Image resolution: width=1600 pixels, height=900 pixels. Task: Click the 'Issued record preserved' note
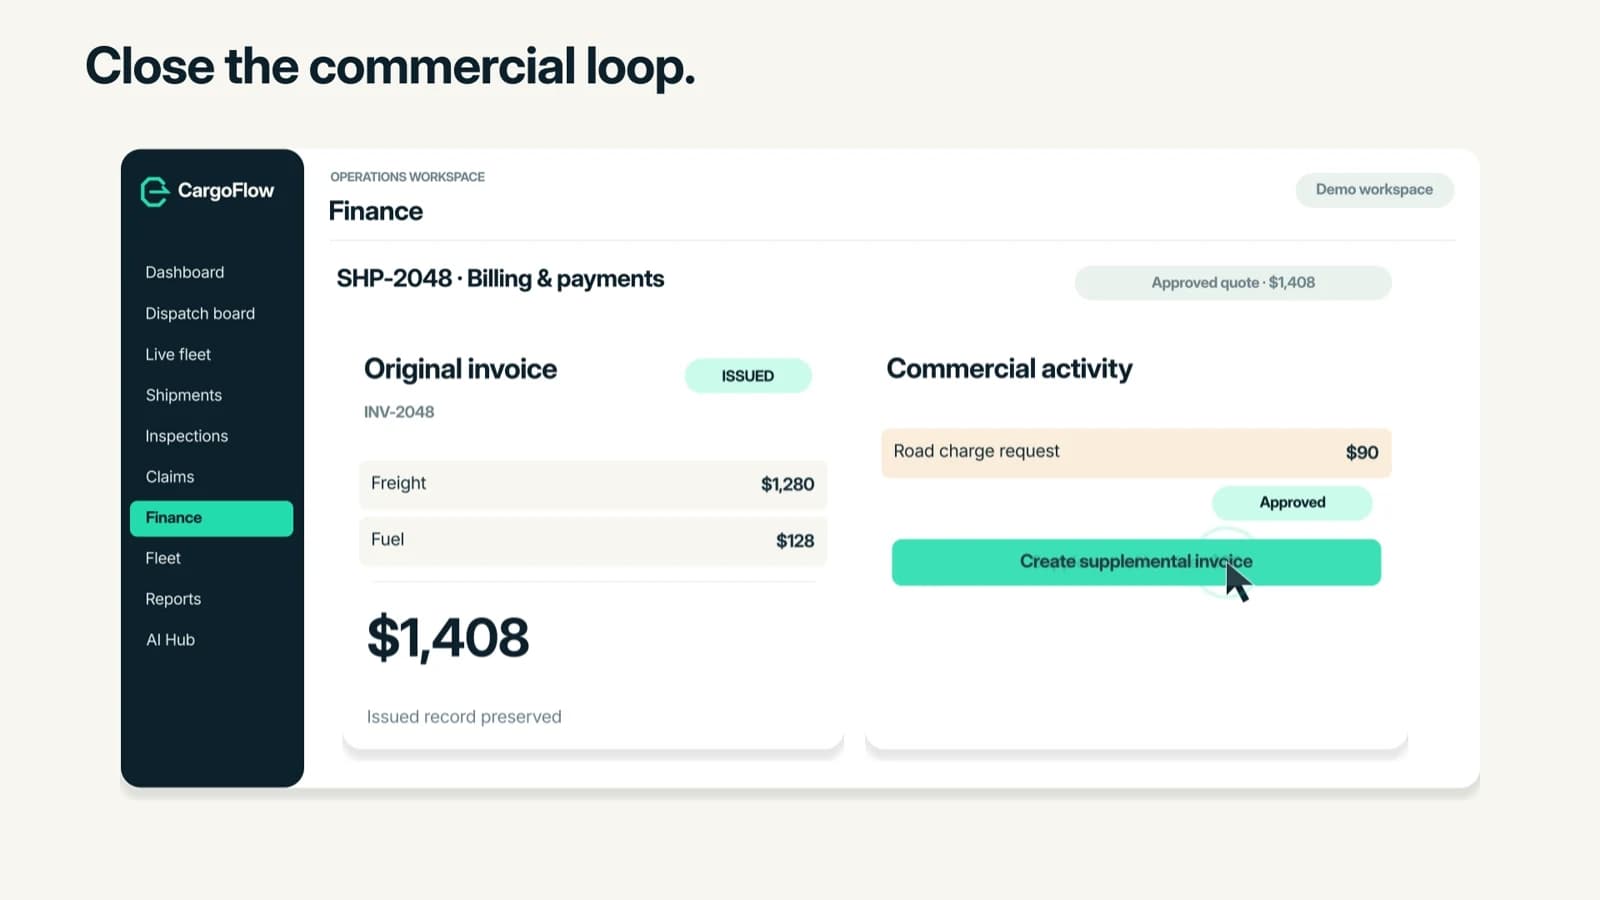[x=464, y=717]
